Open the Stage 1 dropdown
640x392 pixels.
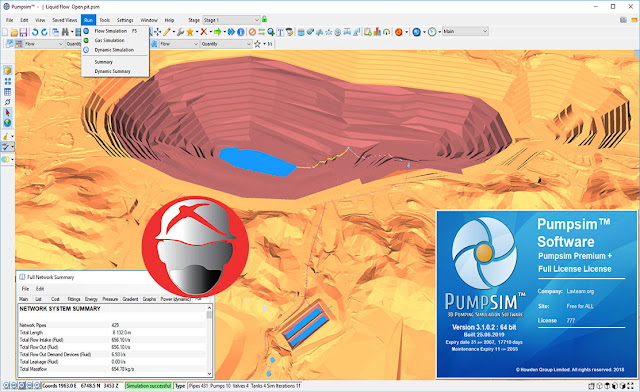[x=231, y=20]
